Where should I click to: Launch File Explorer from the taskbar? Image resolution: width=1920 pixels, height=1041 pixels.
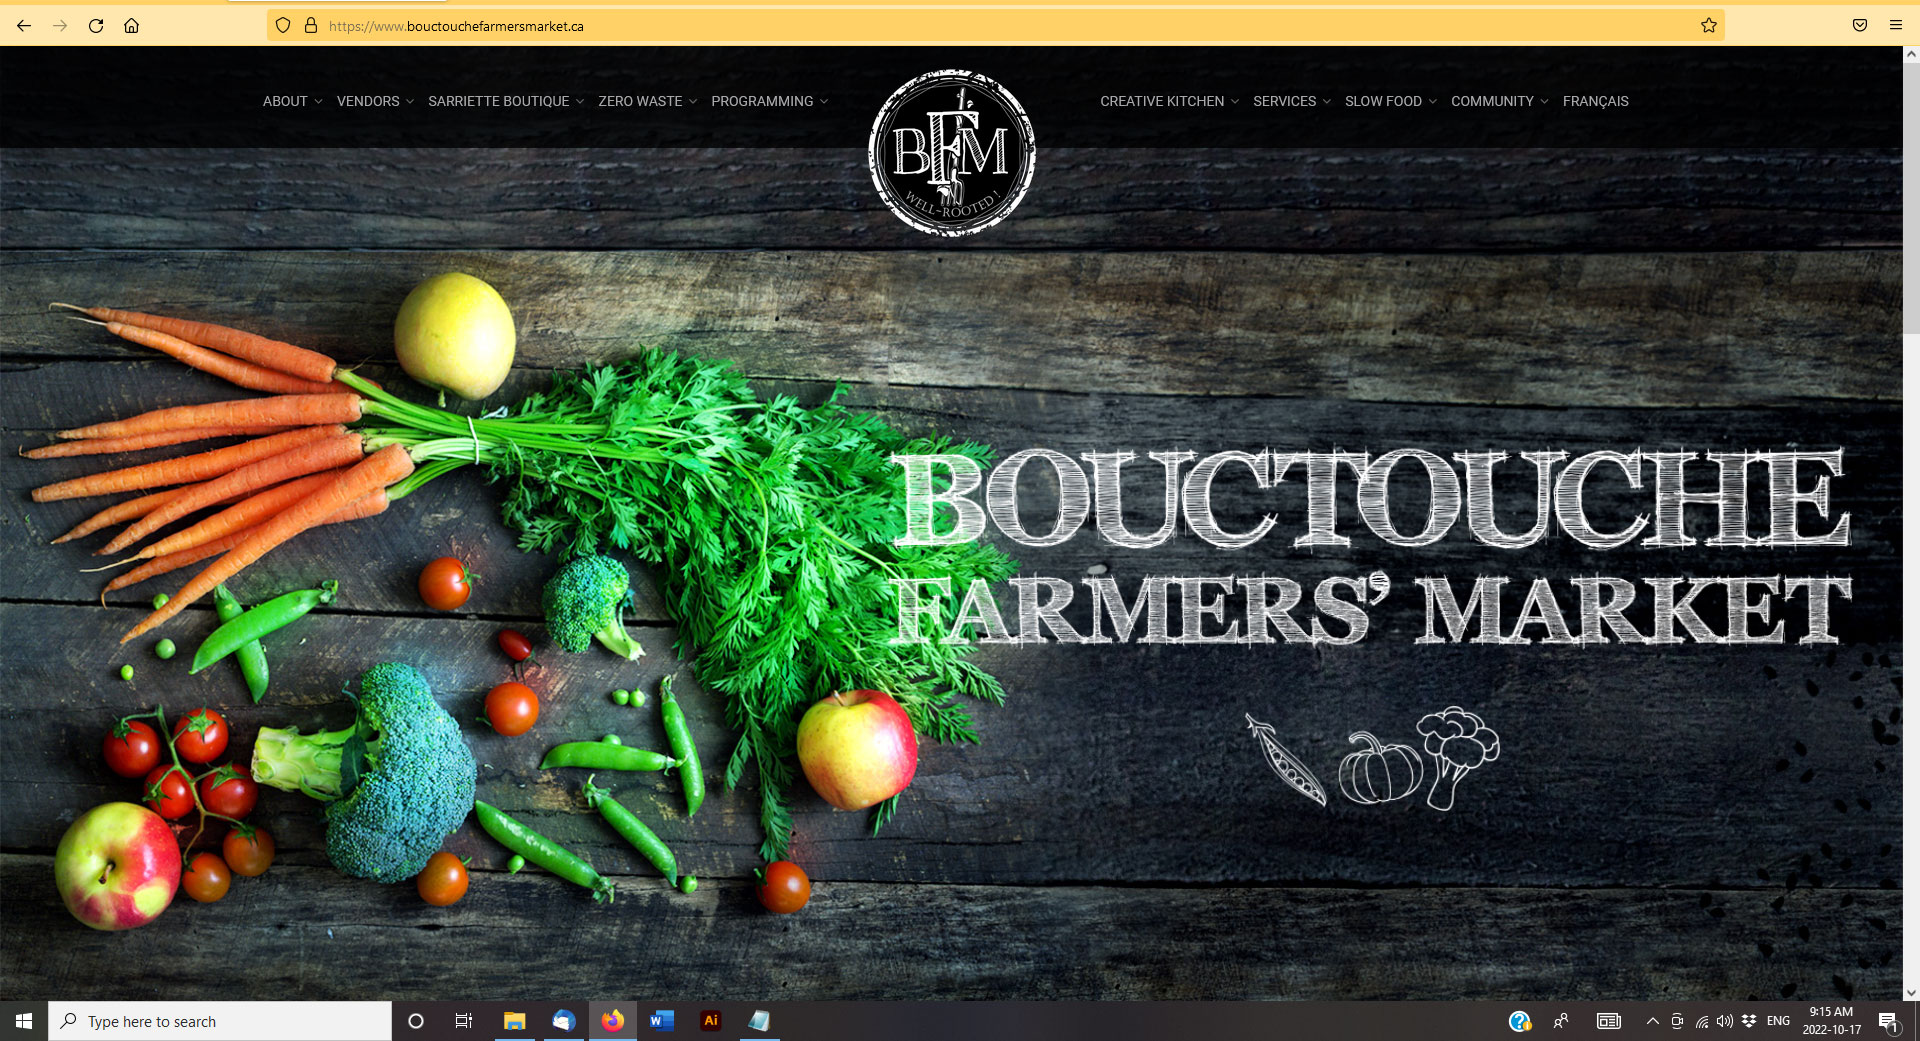click(514, 1021)
